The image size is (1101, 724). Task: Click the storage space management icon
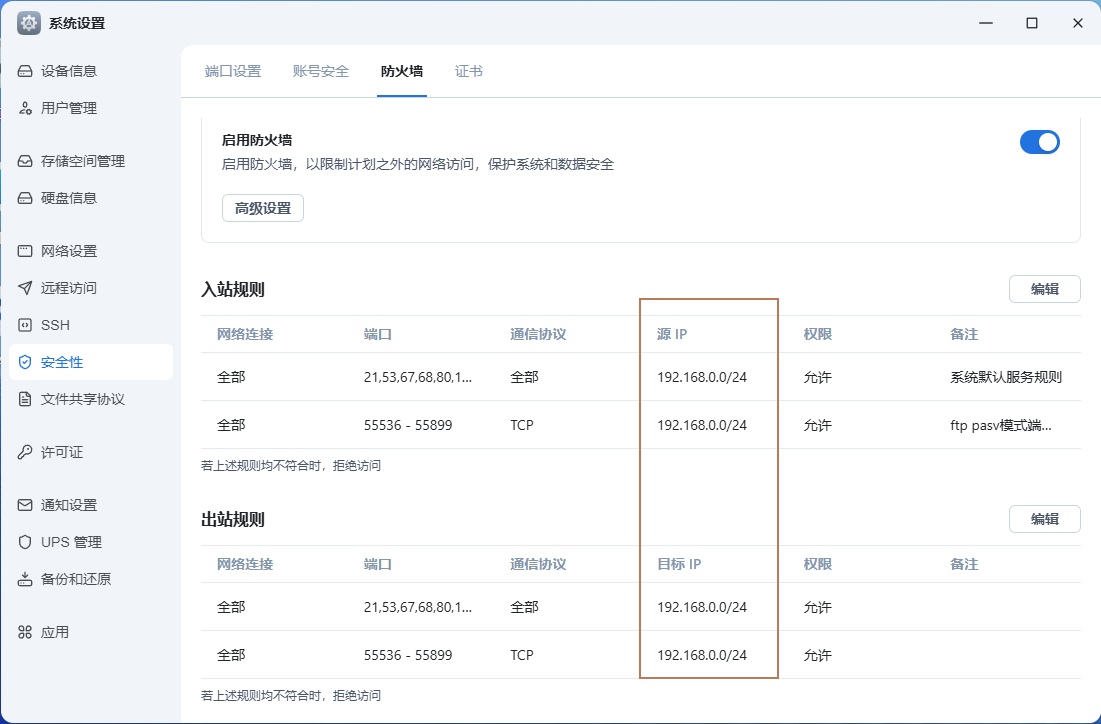[x=25, y=161]
